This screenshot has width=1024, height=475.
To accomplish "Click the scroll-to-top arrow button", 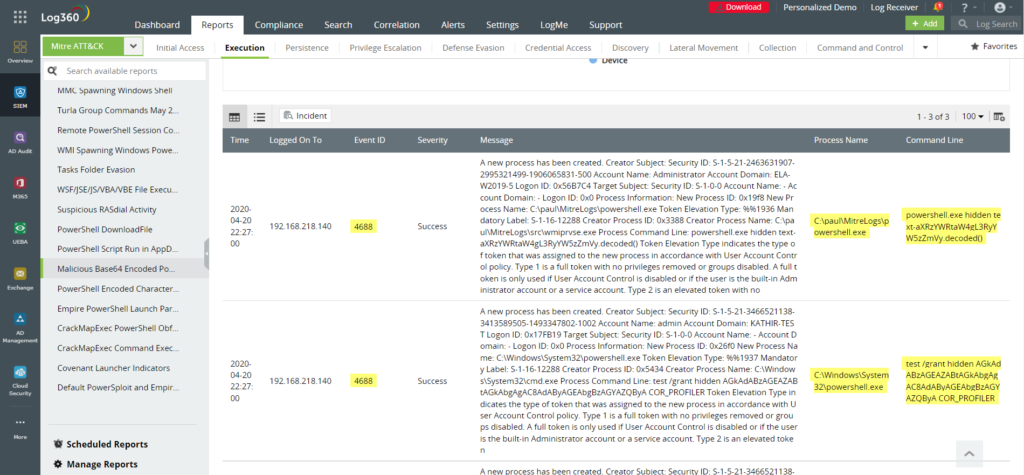I will [x=969, y=453].
